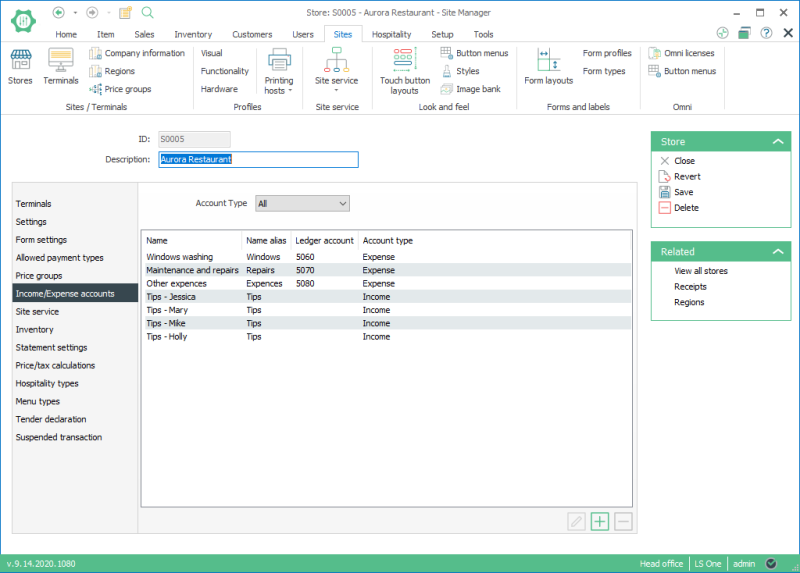The height and width of the screenshot is (573, 800).
Task: Click the green plus circle icon top right
Action: click(722, 33)
